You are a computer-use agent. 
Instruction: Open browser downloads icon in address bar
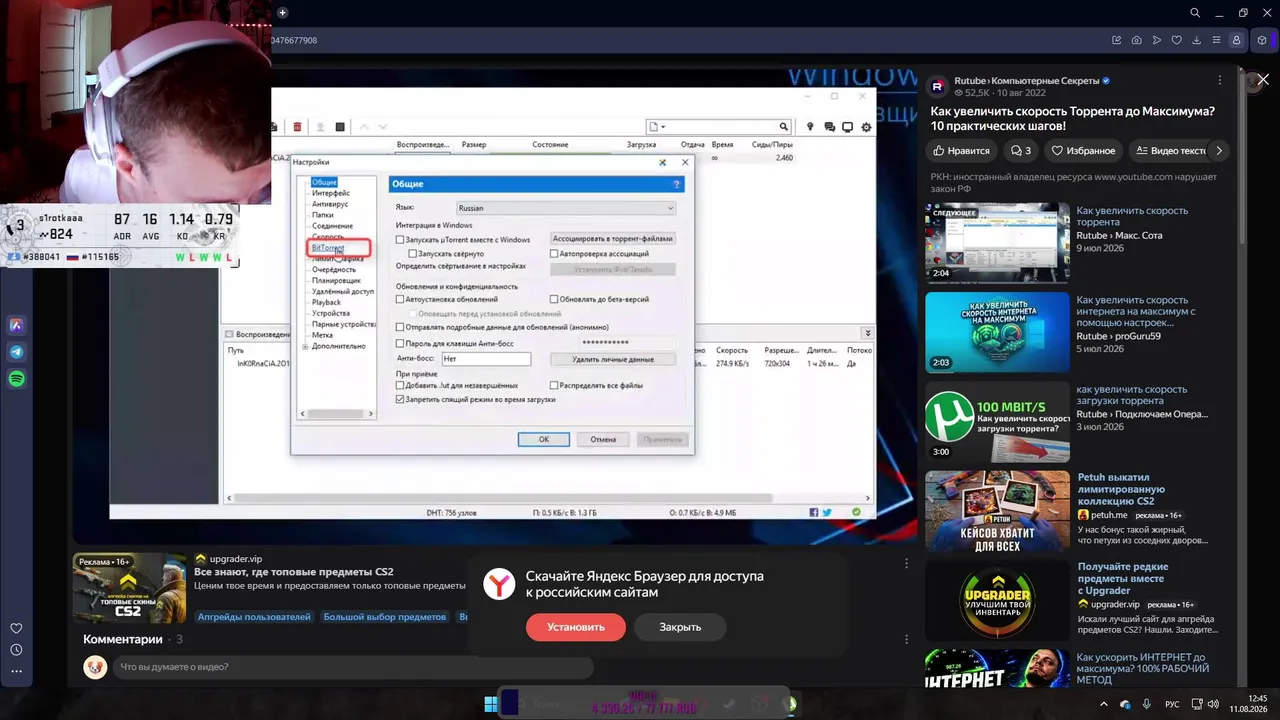coord(1197,40)
